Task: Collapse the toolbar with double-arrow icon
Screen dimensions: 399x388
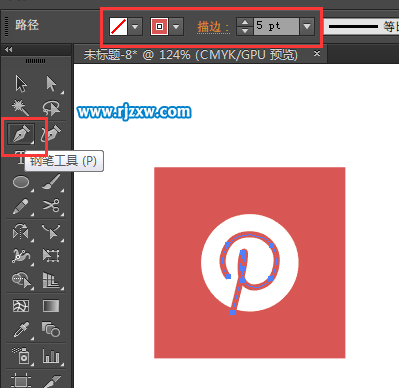Action: click(x=9, y=49)
